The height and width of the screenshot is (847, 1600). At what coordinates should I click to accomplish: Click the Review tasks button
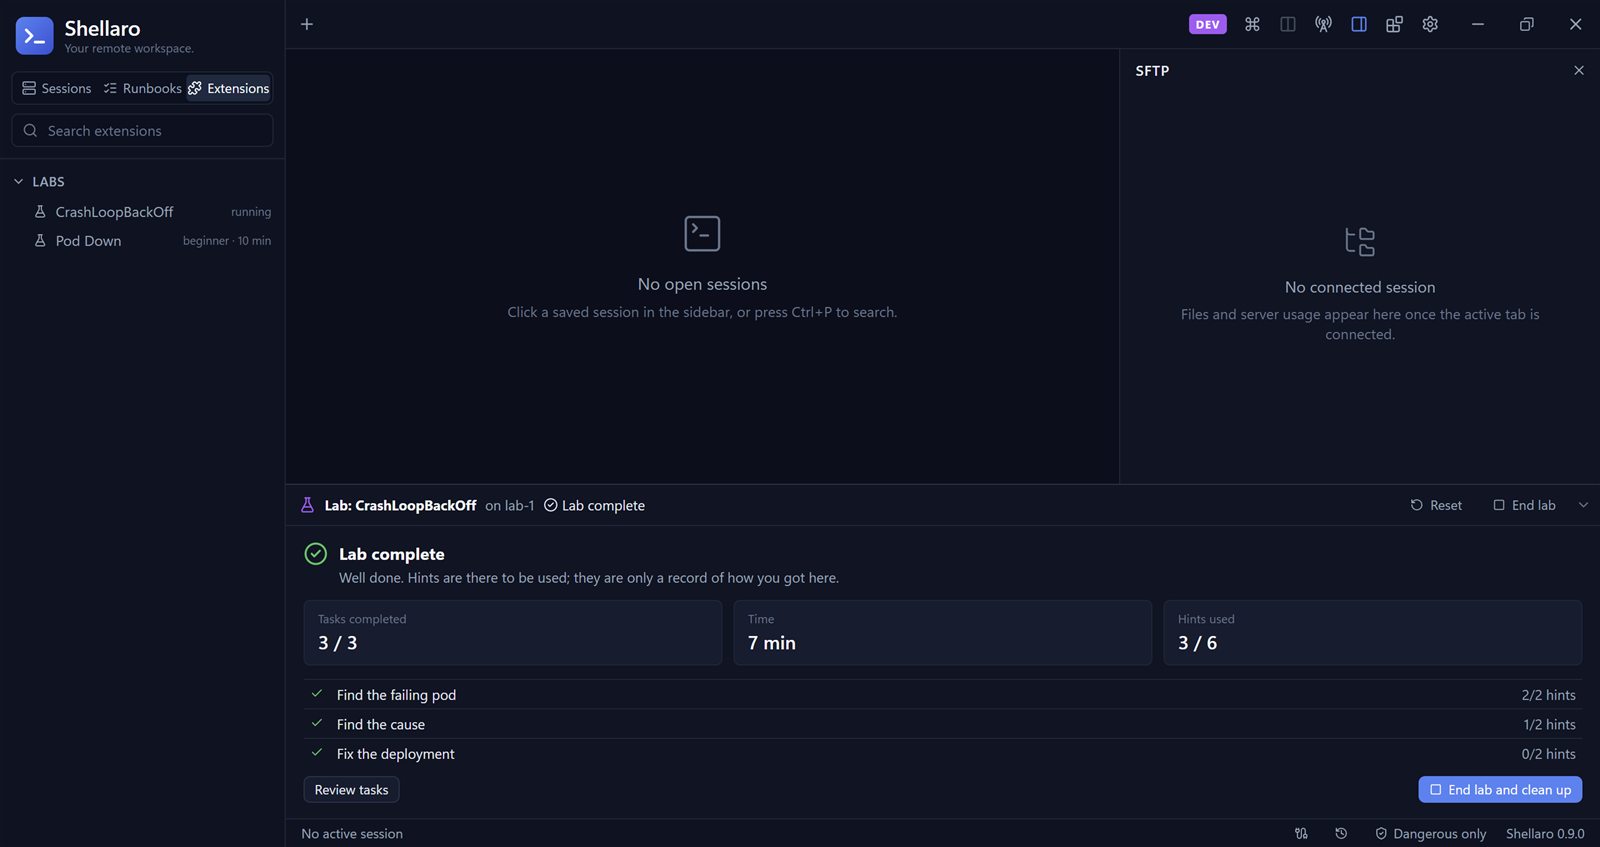point(352,790)
